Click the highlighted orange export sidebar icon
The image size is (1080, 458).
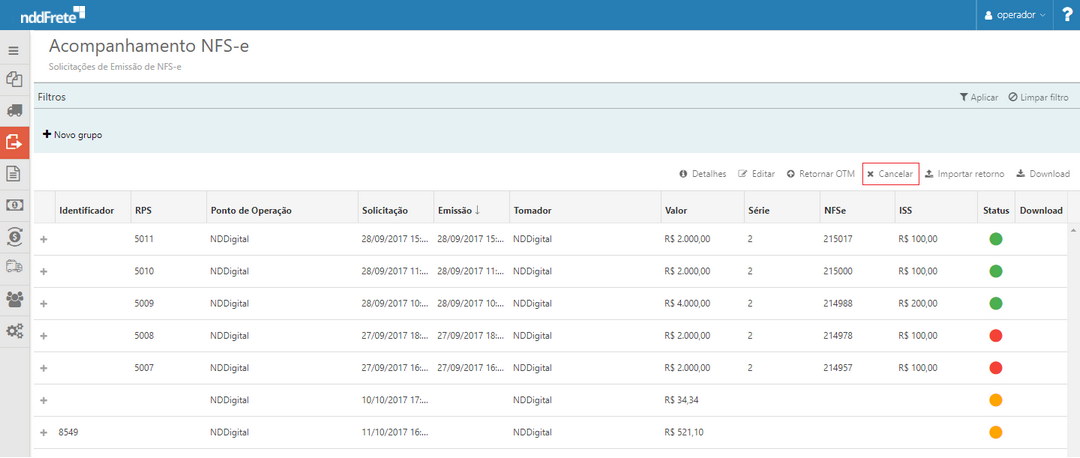pyautogui.click(x=14, y=142)
